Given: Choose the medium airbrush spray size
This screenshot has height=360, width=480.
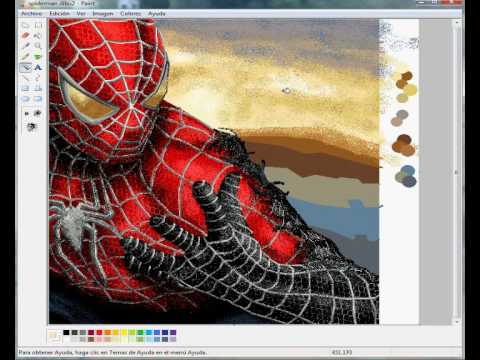Looking at the screenshot, I should pos(37,113).
